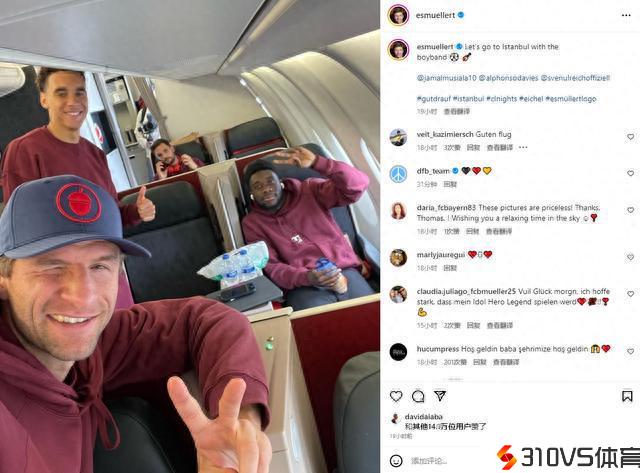Like dfb_team's comment heart
This screenshot has height=473, width=640.
coord(631,173)
